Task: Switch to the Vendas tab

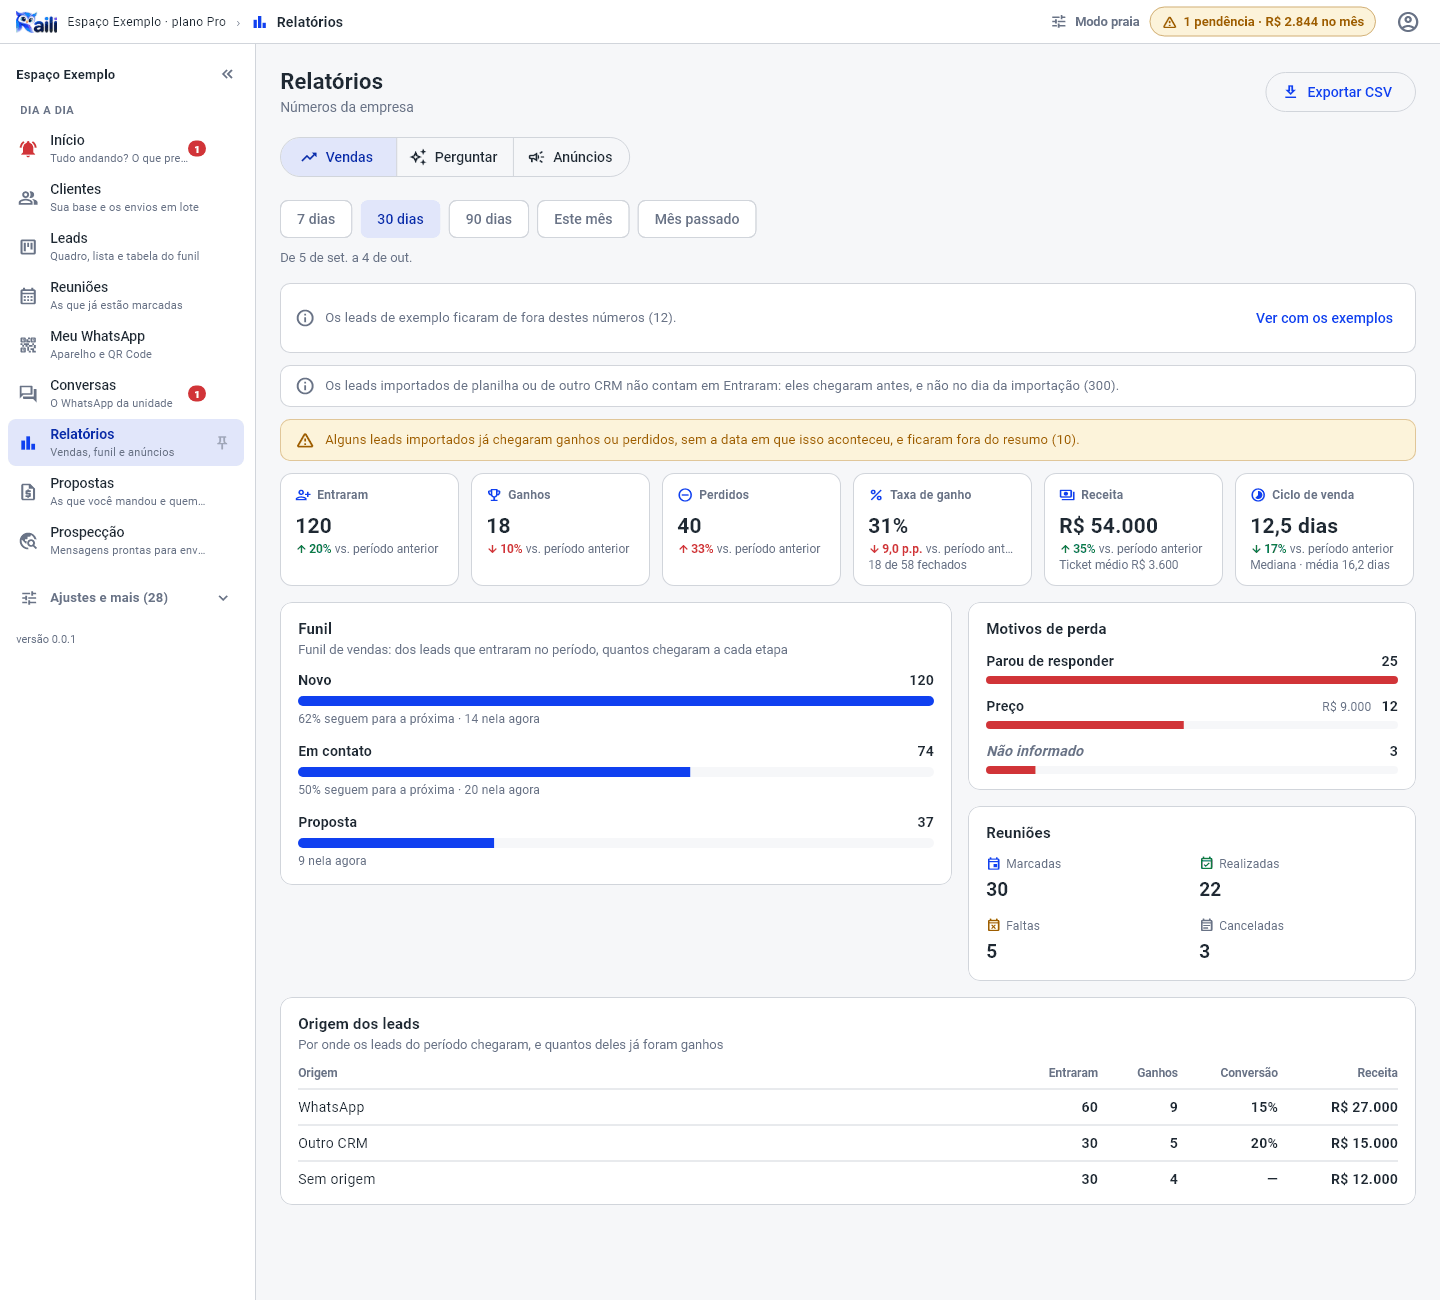Action: pos(338,157)
